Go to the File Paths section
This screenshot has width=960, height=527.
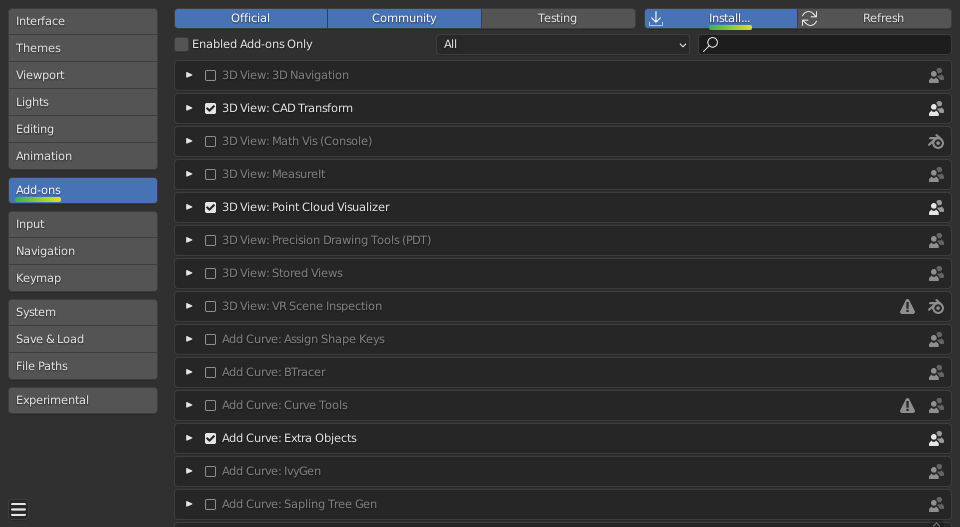[83, 366]
